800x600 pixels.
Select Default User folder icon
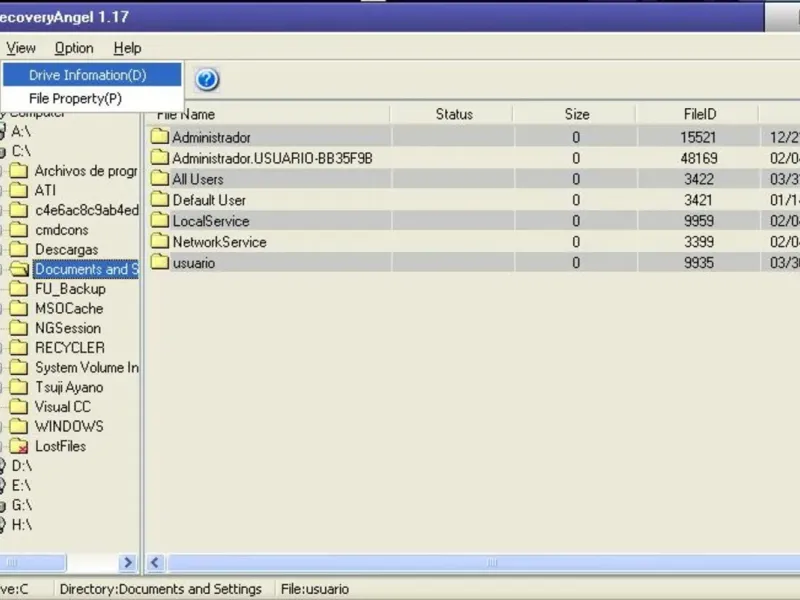(160, 199)
